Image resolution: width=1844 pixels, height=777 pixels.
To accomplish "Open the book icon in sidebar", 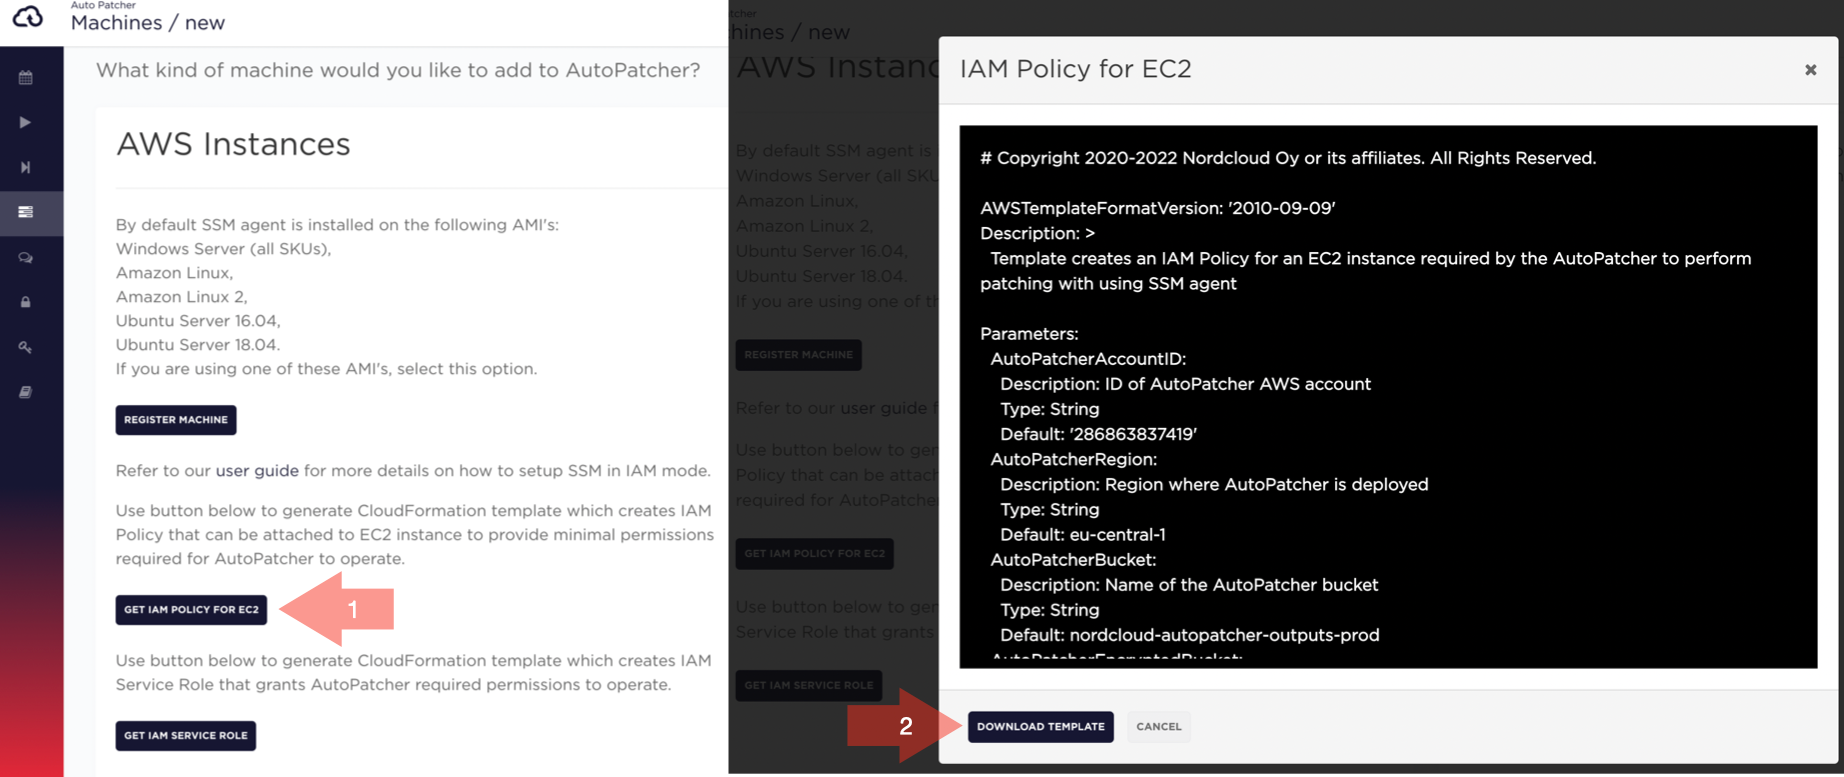I will pyautogui.click(x=26, y=392).
